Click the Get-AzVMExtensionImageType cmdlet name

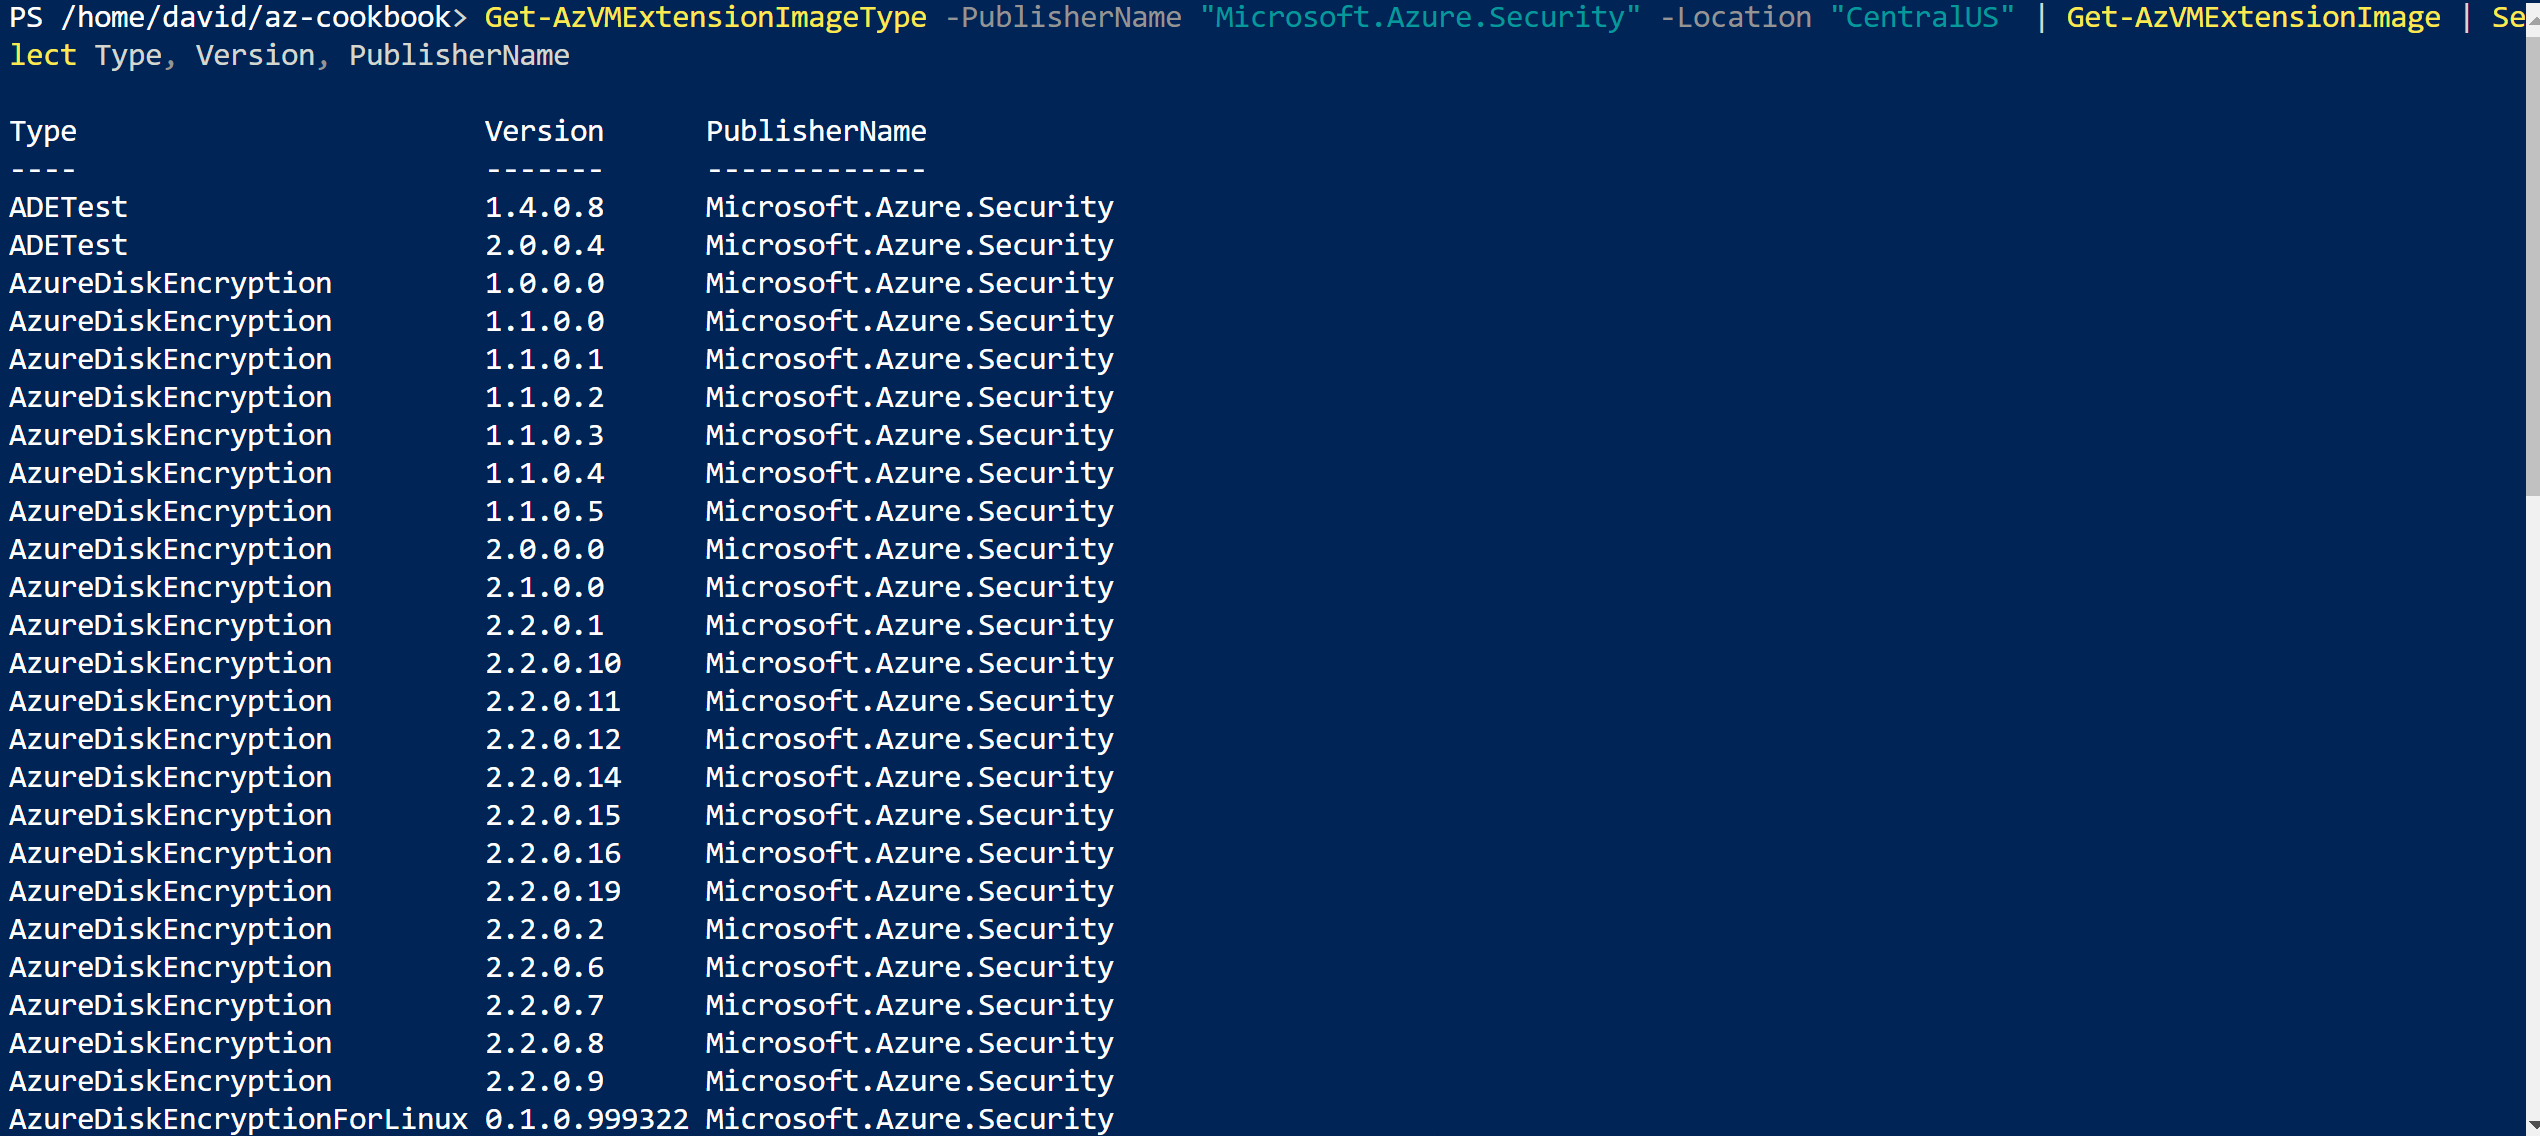point(703,17)
